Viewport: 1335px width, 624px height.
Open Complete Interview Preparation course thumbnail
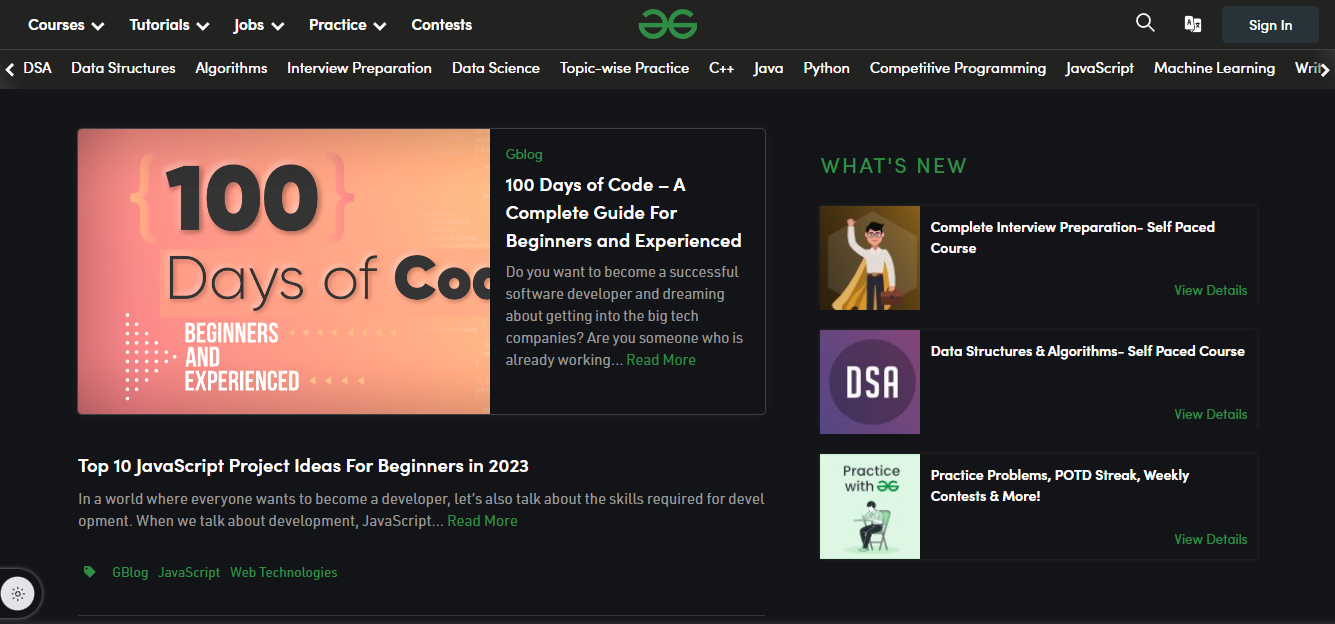pyautogui.click(x=870, y=258)
